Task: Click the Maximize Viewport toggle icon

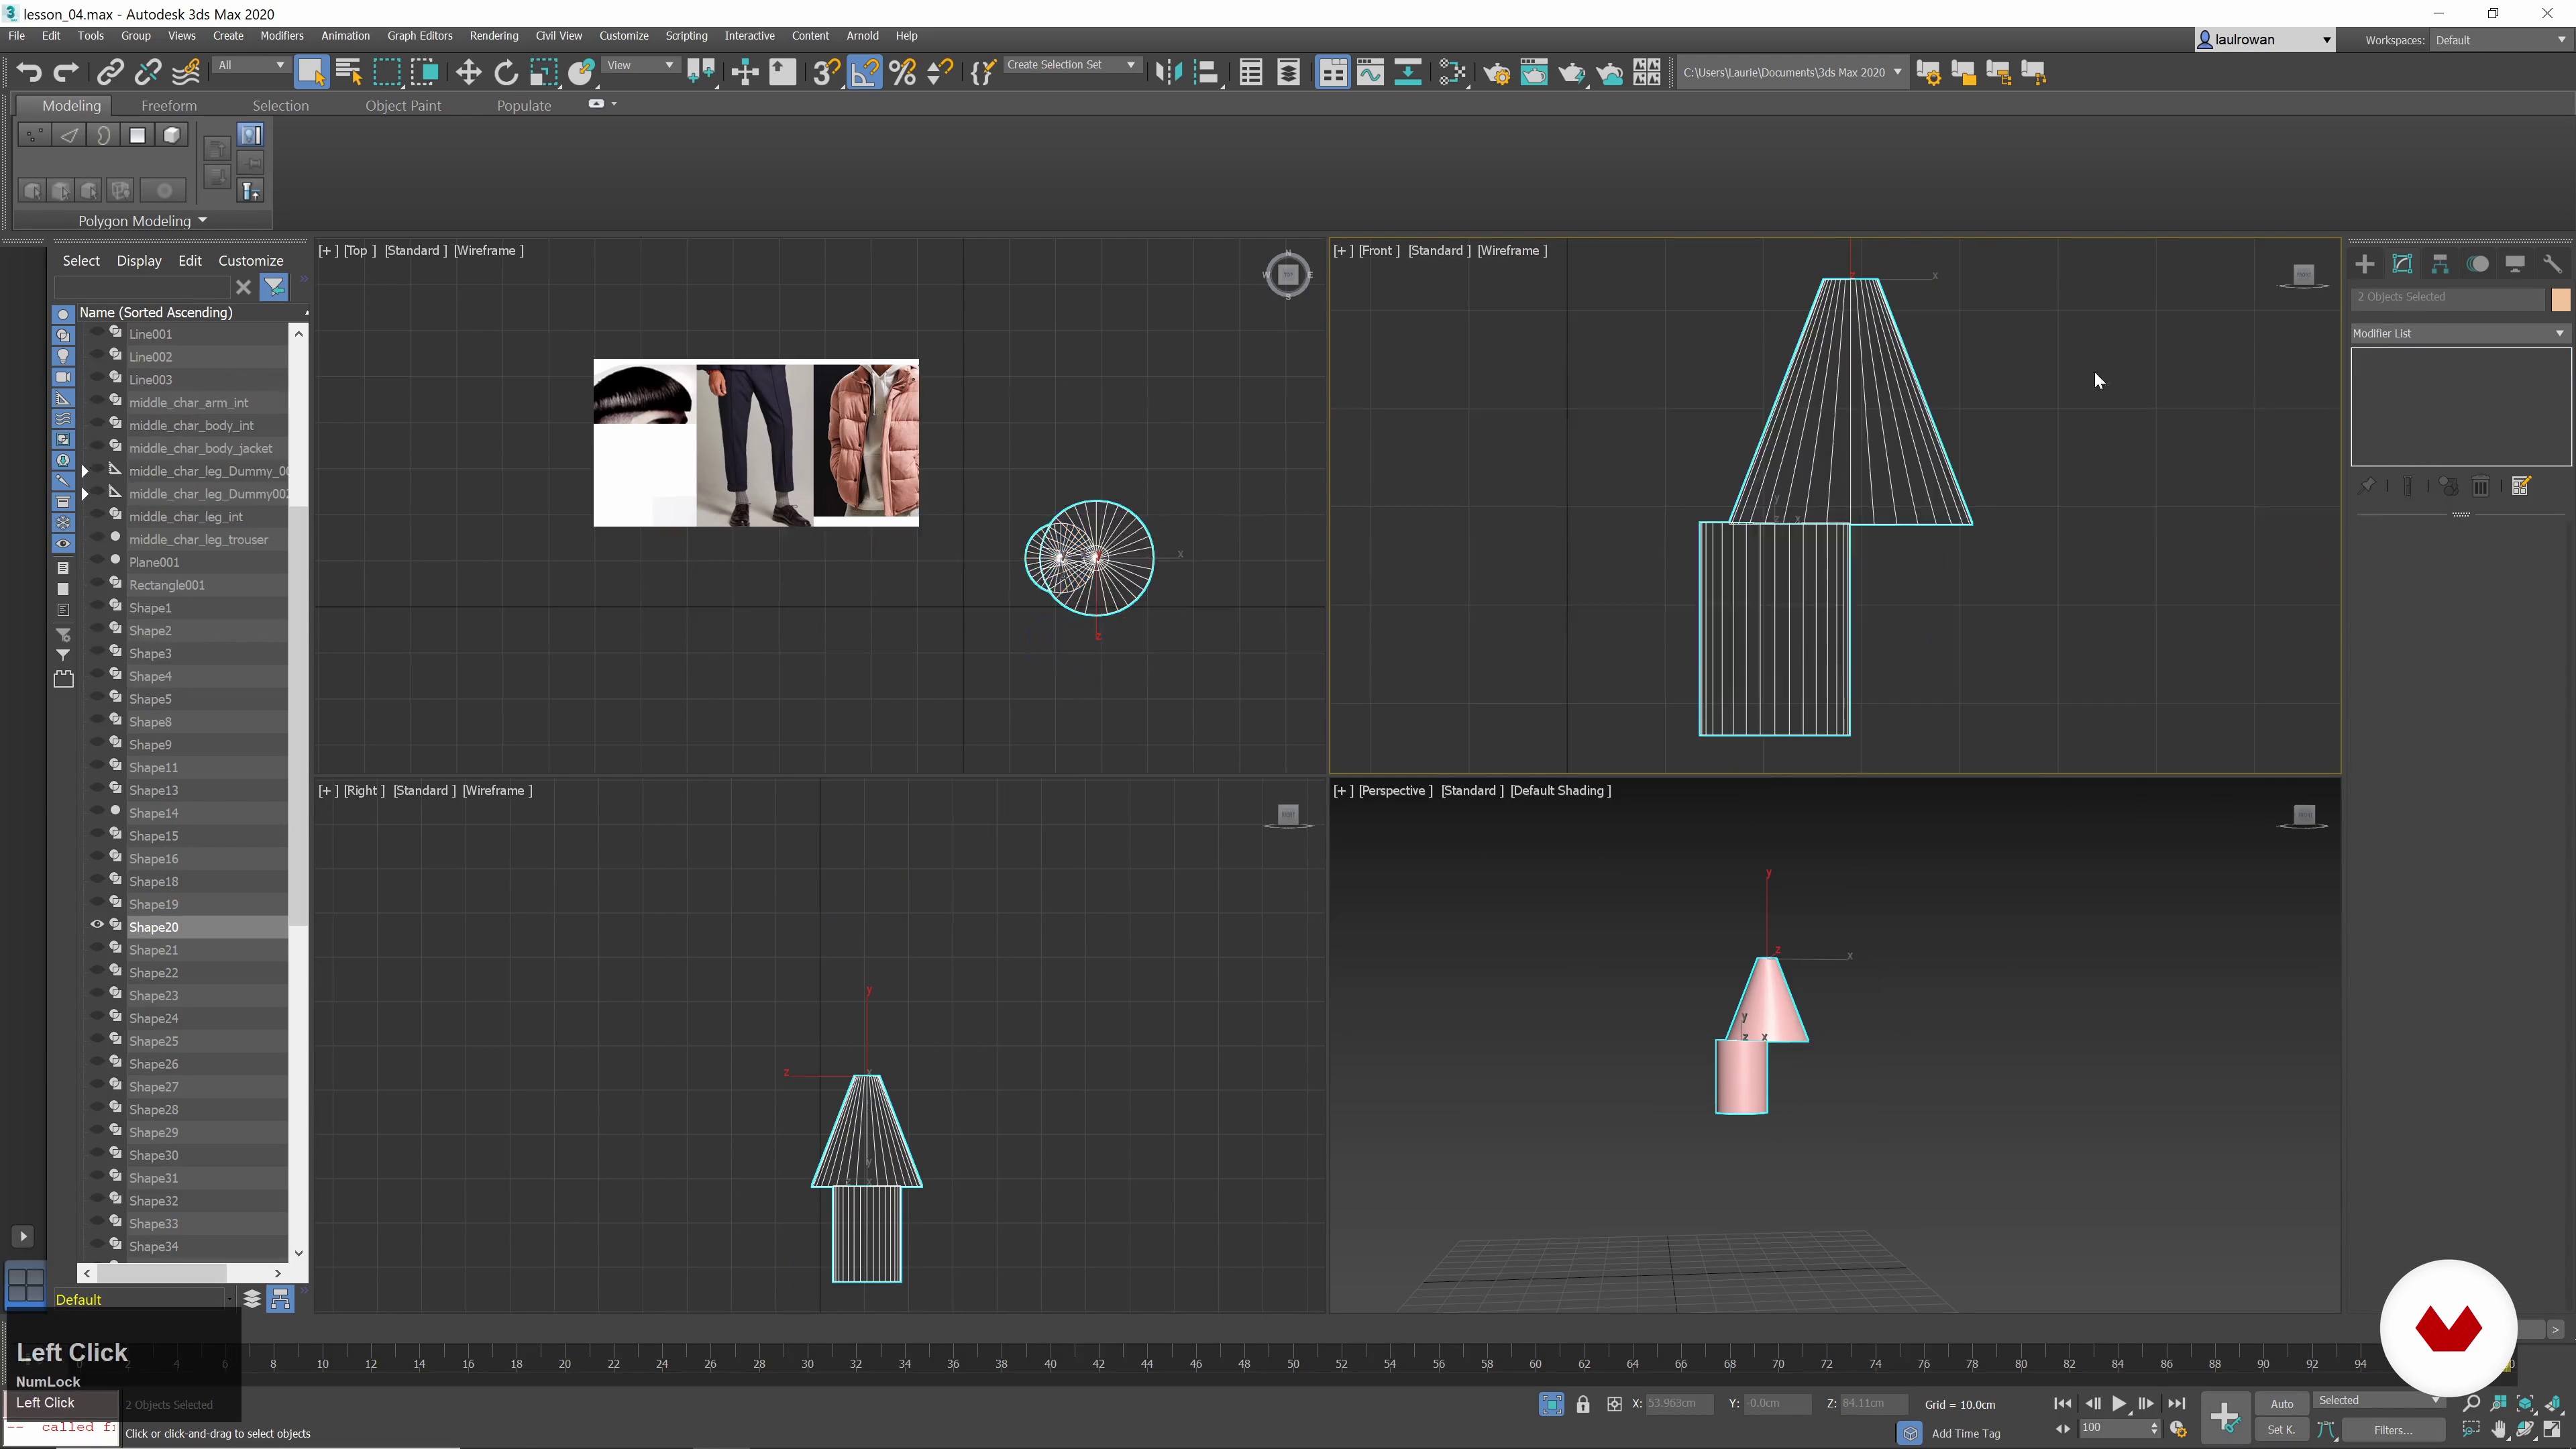Action: tap(2553, 1430)
